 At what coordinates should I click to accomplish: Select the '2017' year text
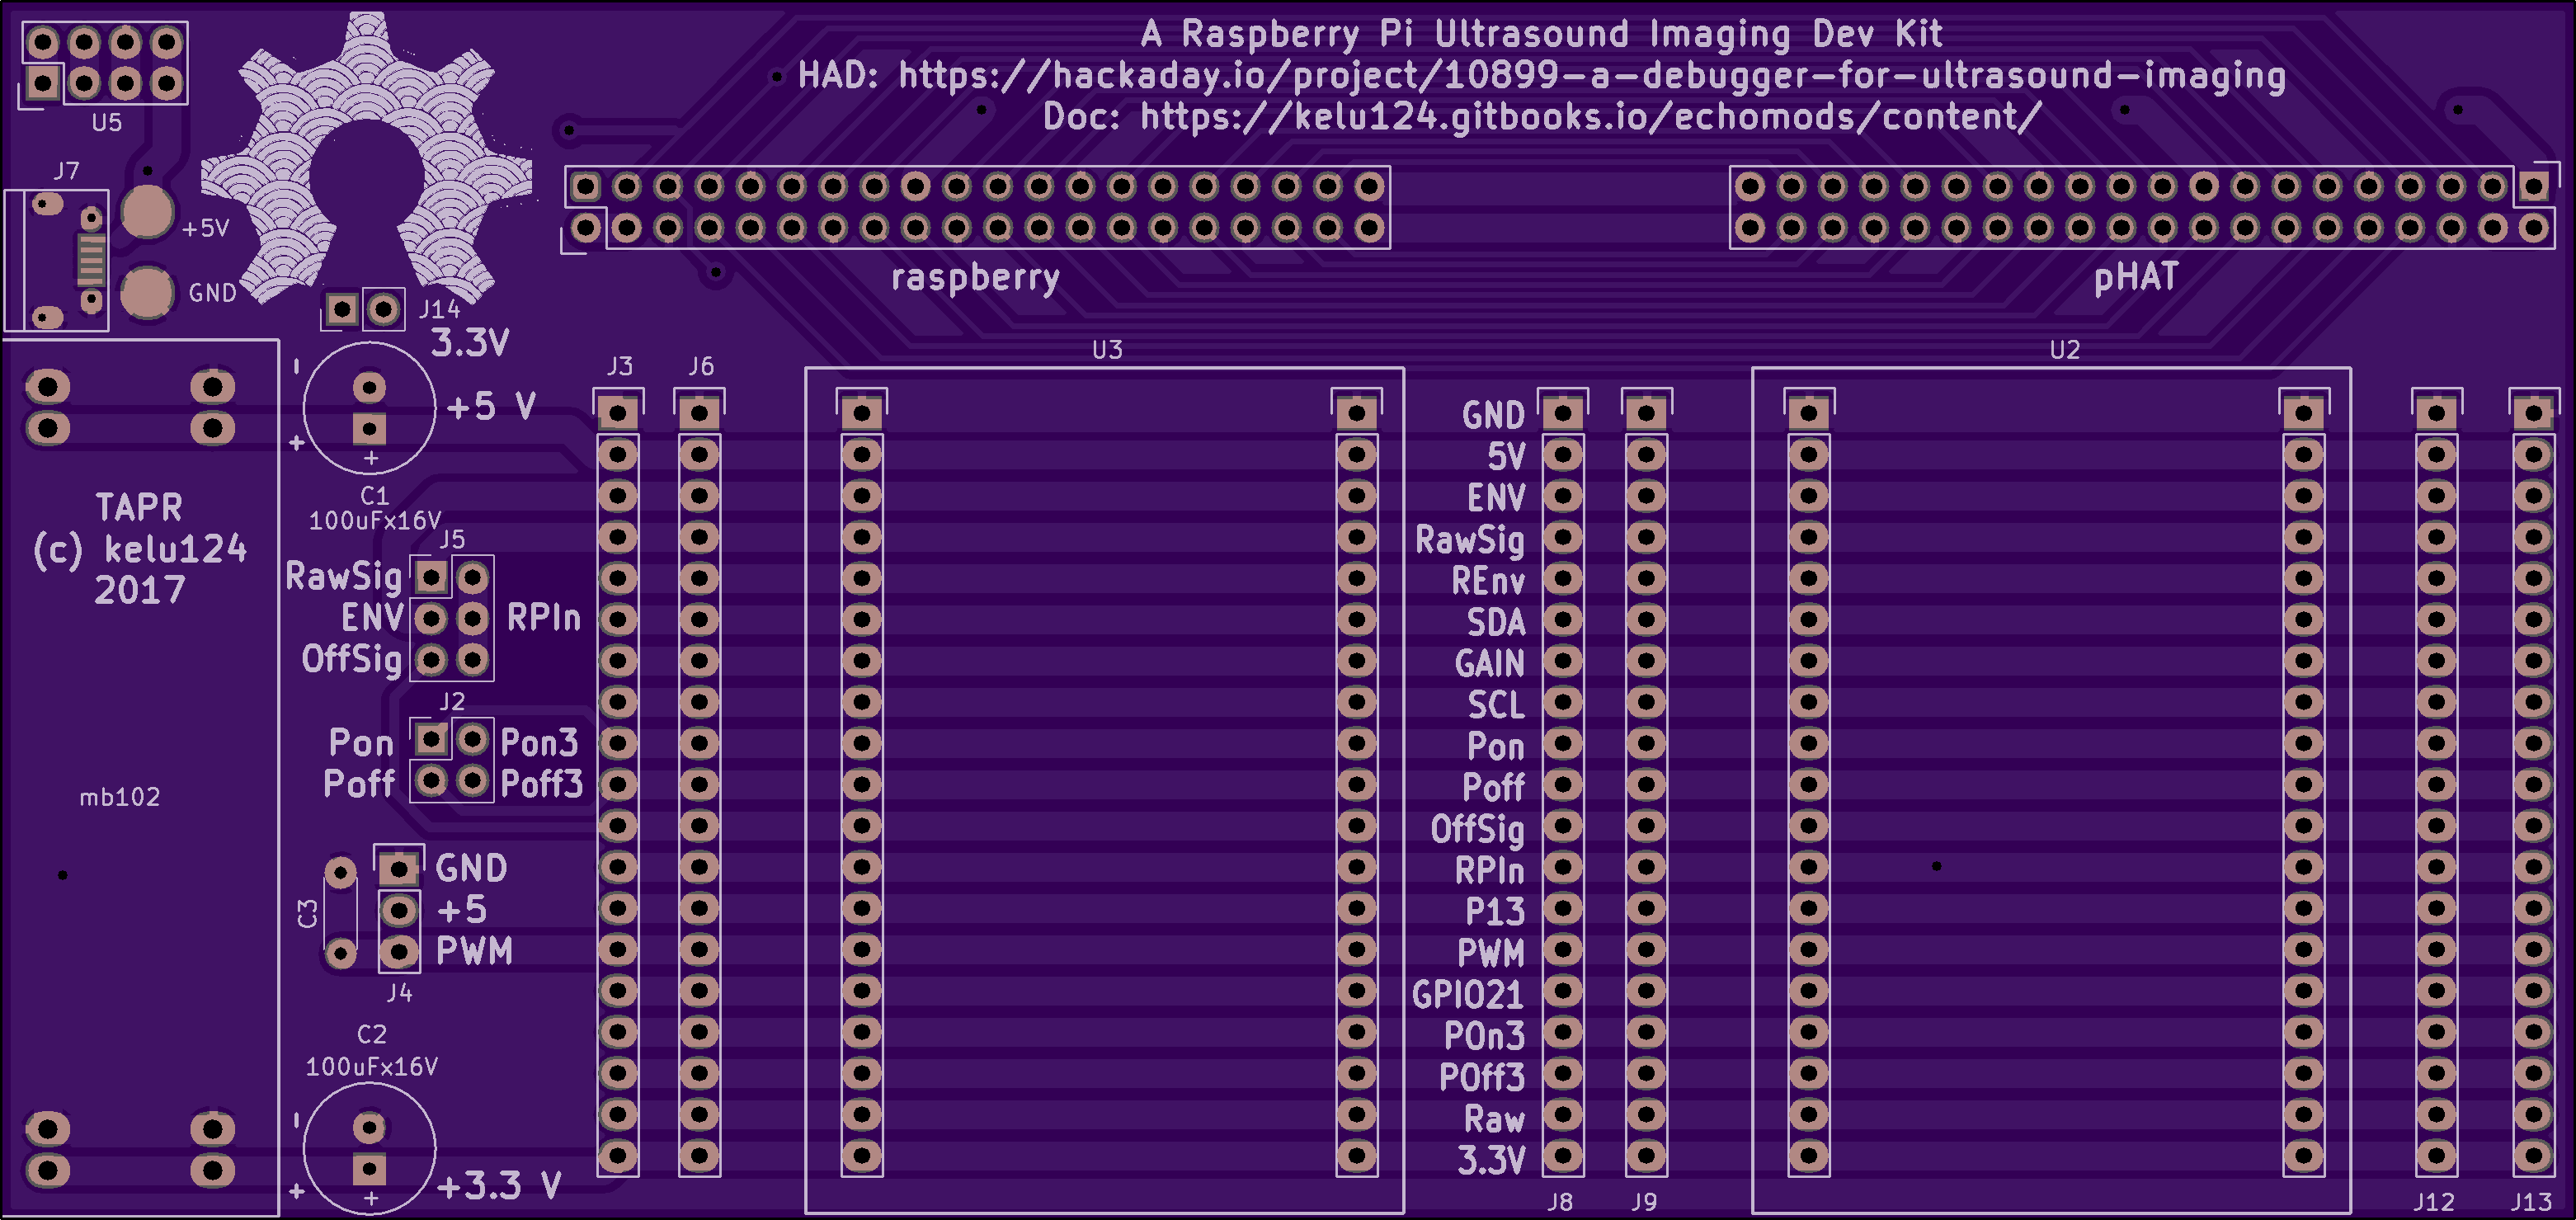(x=139, y=591)
